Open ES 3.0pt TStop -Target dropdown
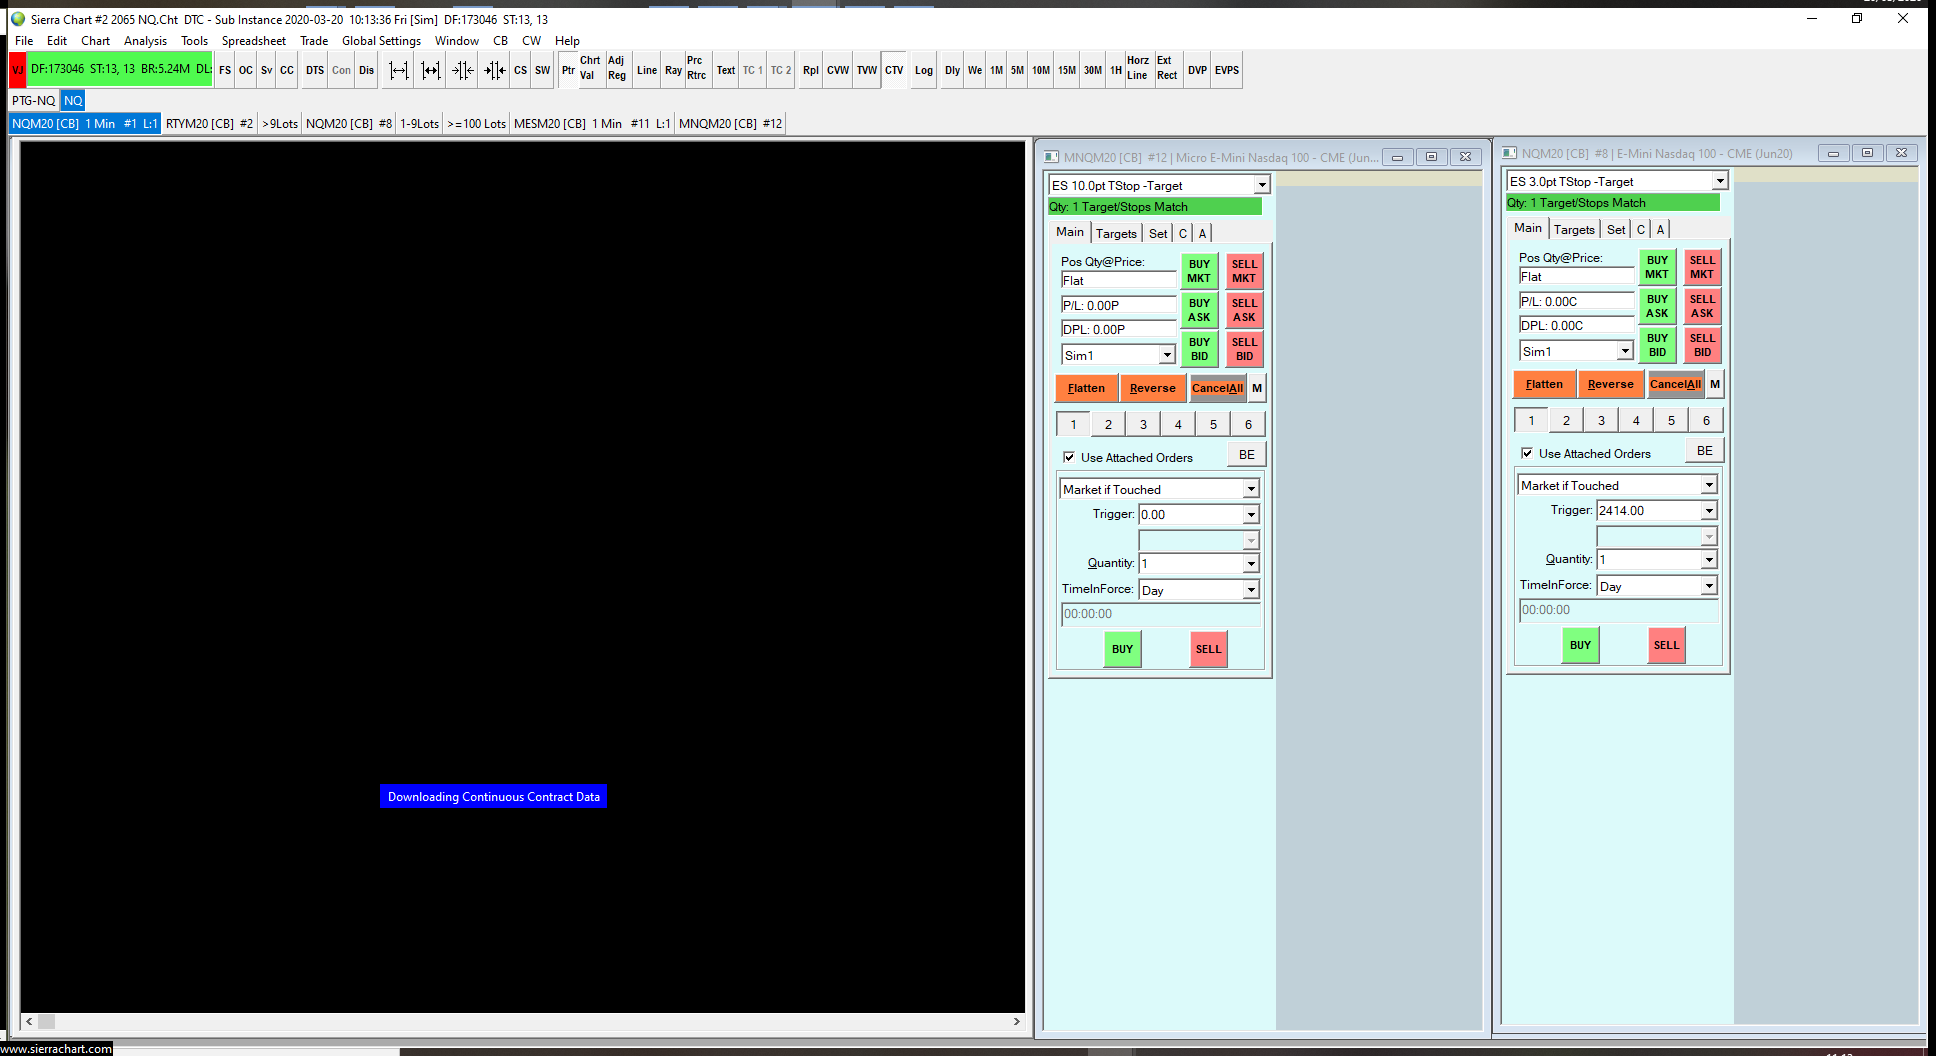This screenshot has width=1936, height=1056. (1720, 181)
